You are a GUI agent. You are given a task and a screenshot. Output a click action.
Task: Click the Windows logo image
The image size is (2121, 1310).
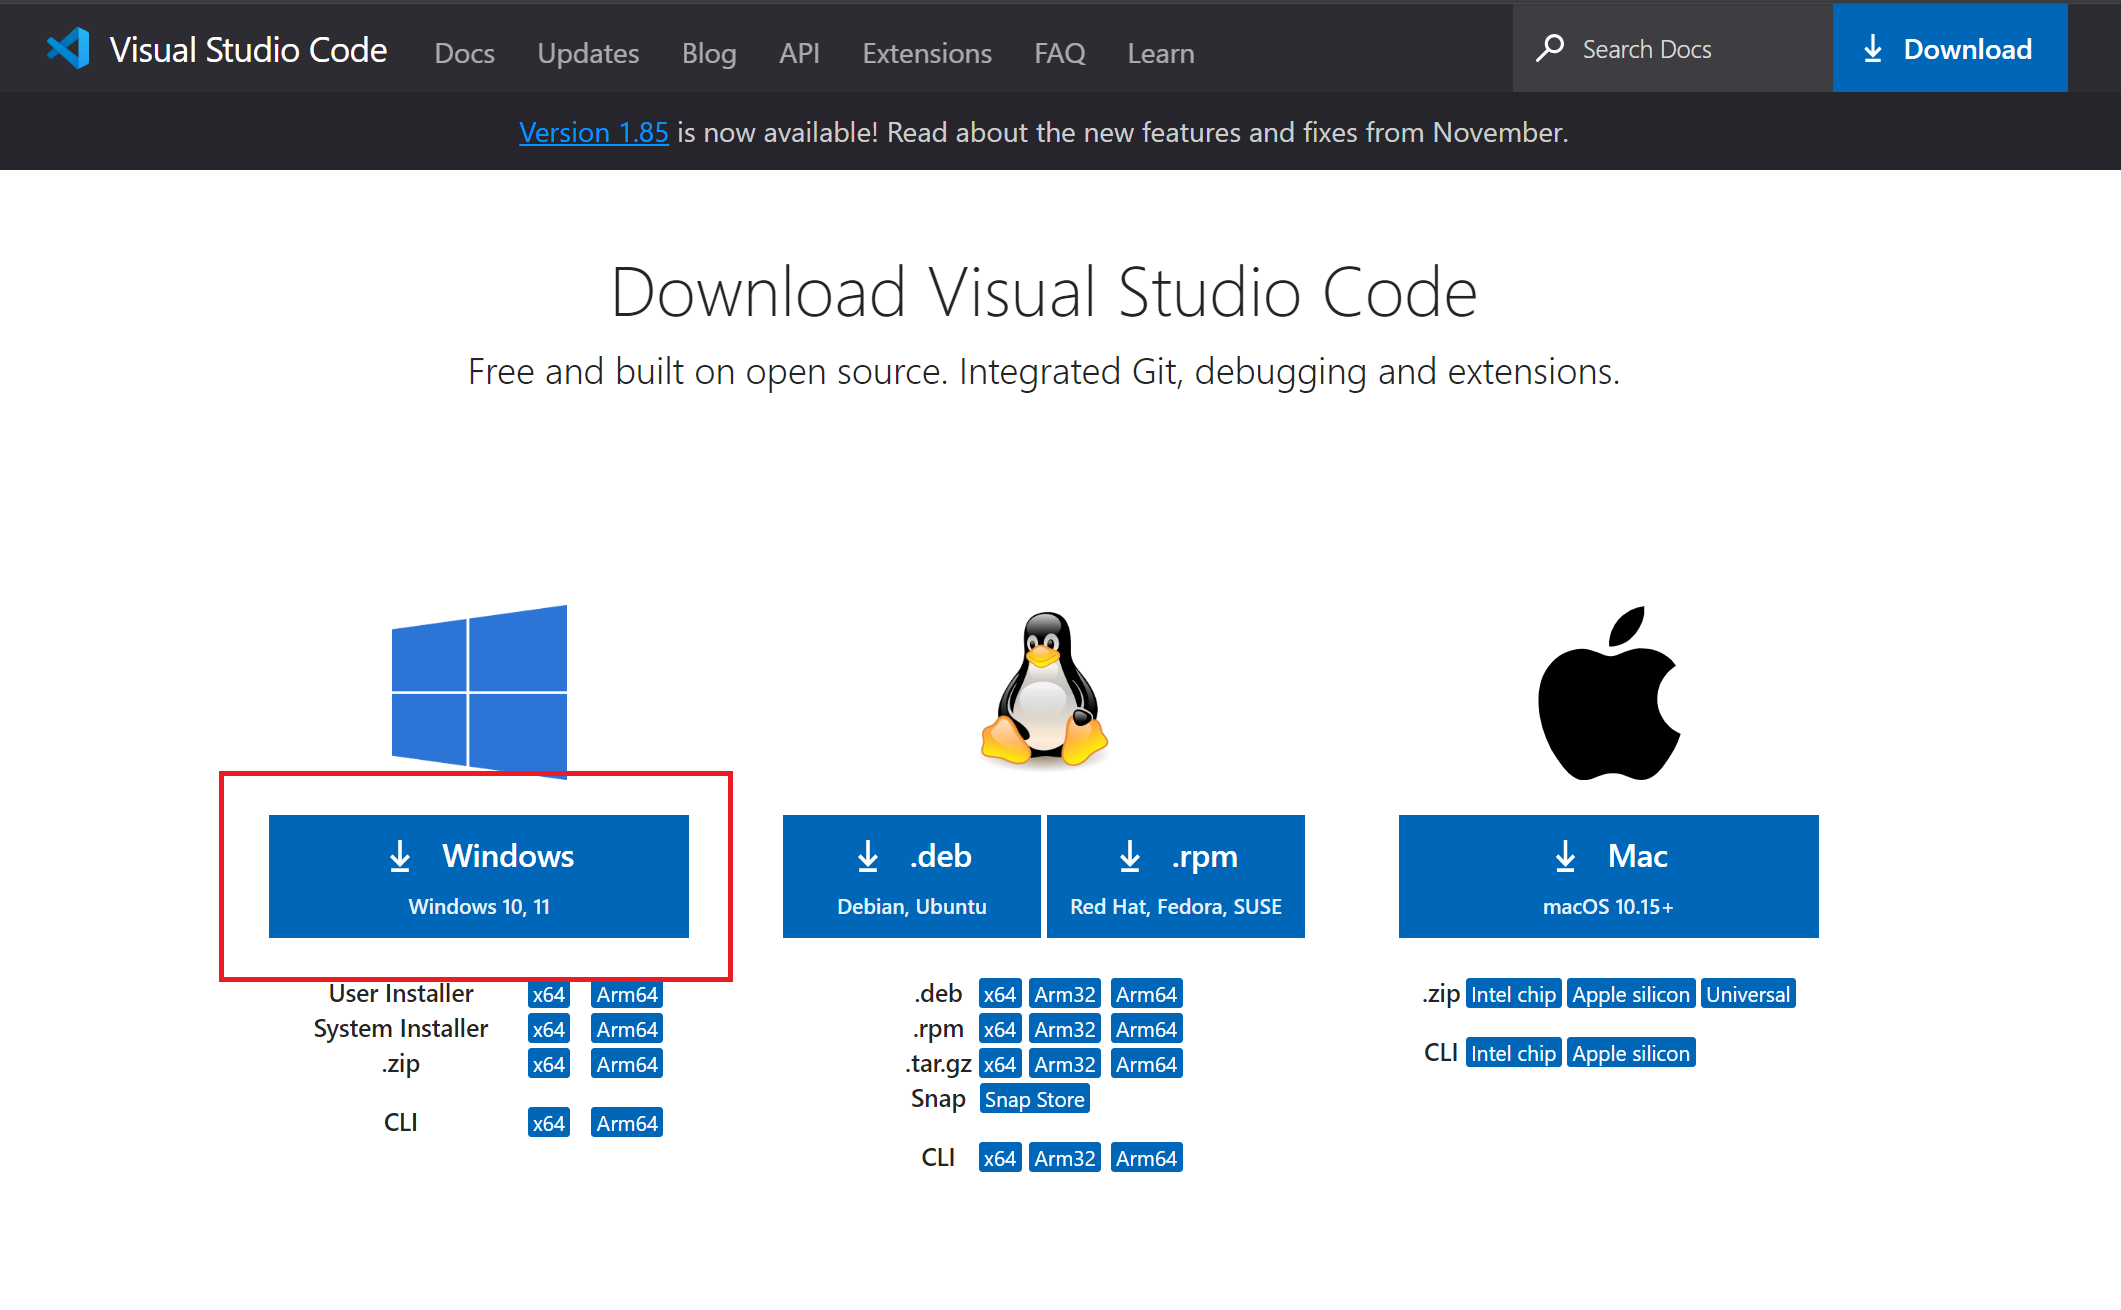(479, 690)
